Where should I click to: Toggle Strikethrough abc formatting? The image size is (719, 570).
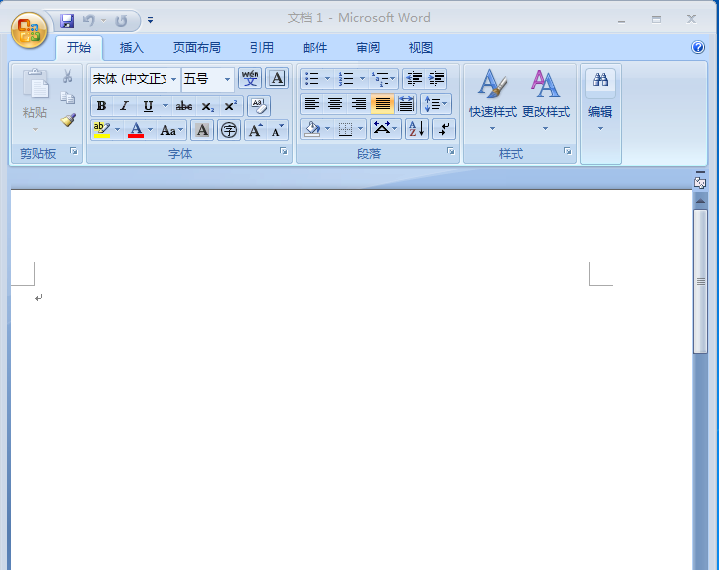[x=184, y=106]
